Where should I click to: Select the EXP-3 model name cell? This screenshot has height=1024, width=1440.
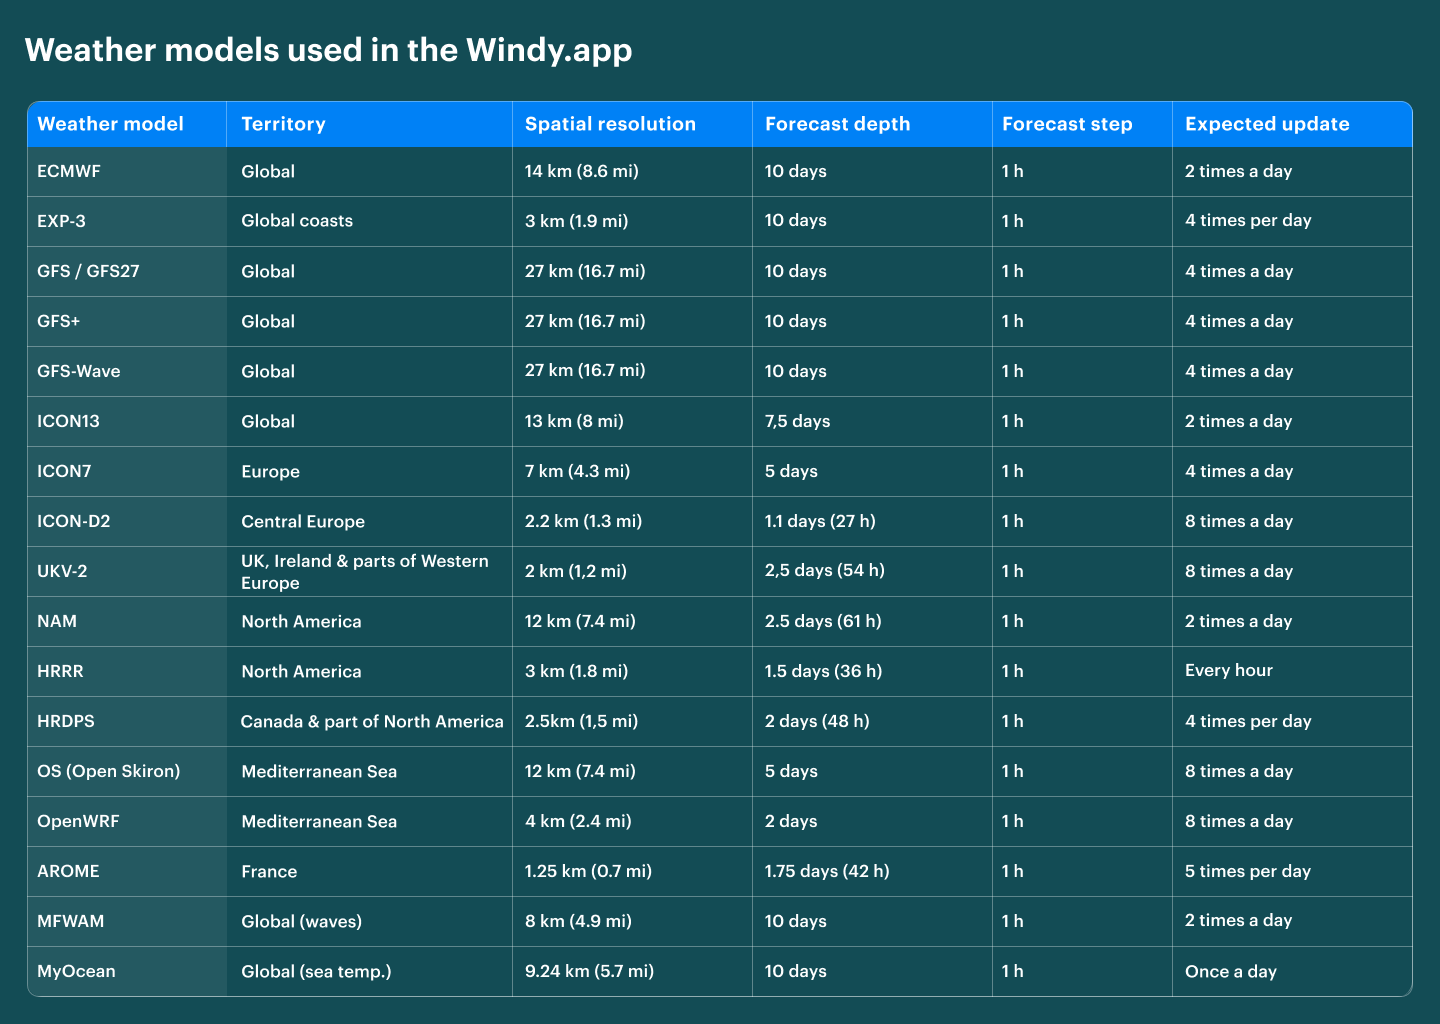pos(61,221)
